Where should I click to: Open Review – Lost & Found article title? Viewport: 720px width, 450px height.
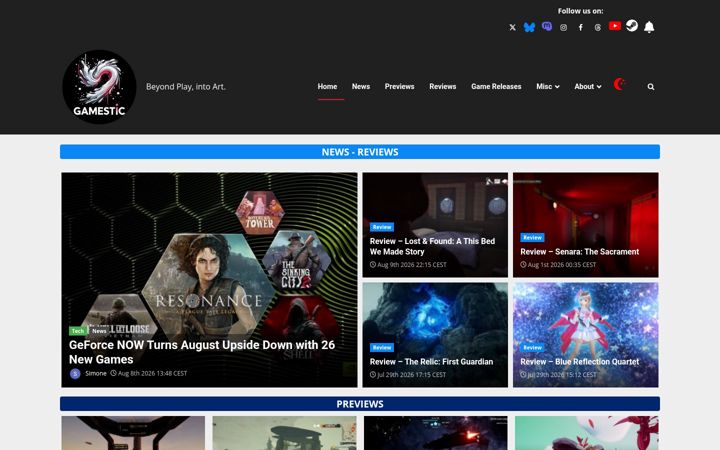tap(432, 247)
